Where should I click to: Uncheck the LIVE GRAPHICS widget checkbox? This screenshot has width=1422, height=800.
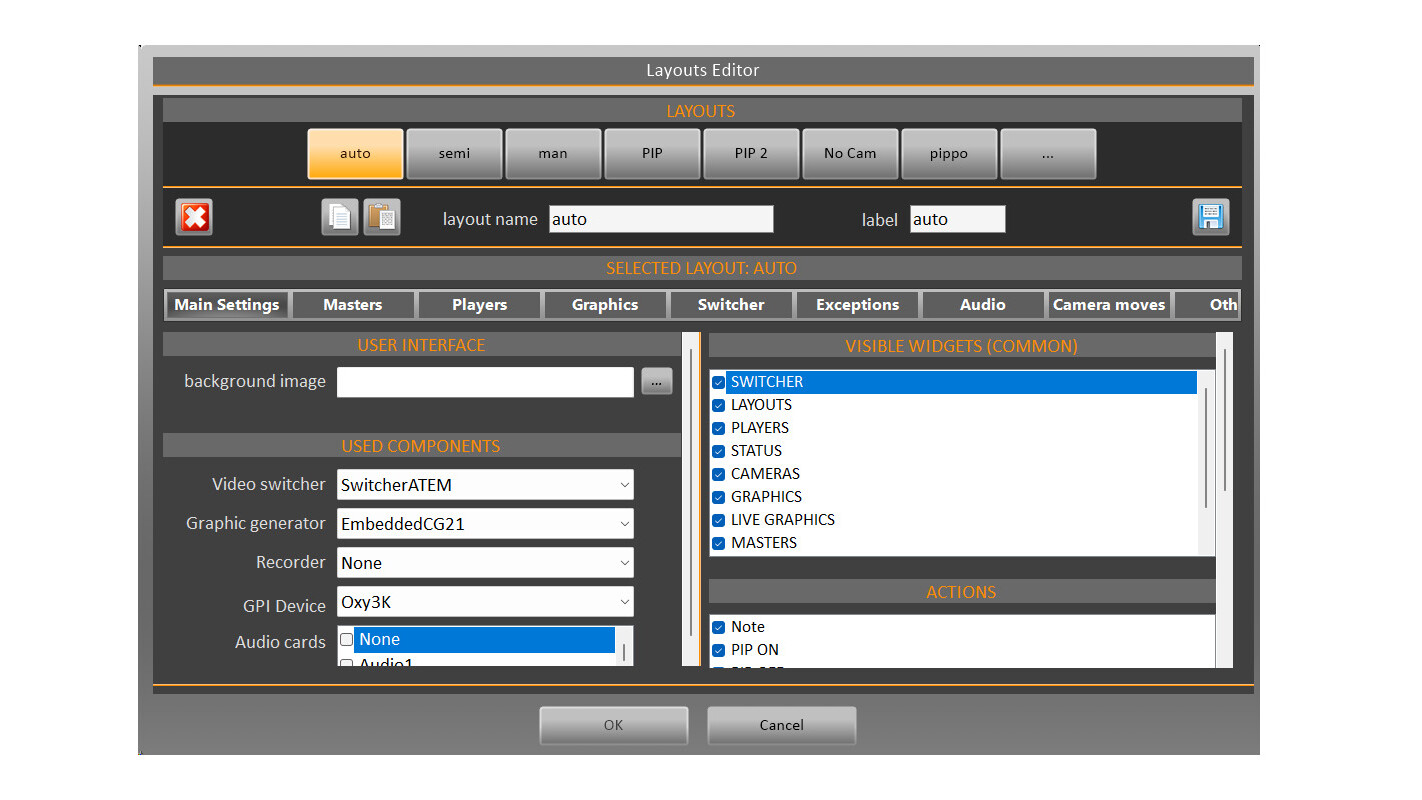click(718, 520)
